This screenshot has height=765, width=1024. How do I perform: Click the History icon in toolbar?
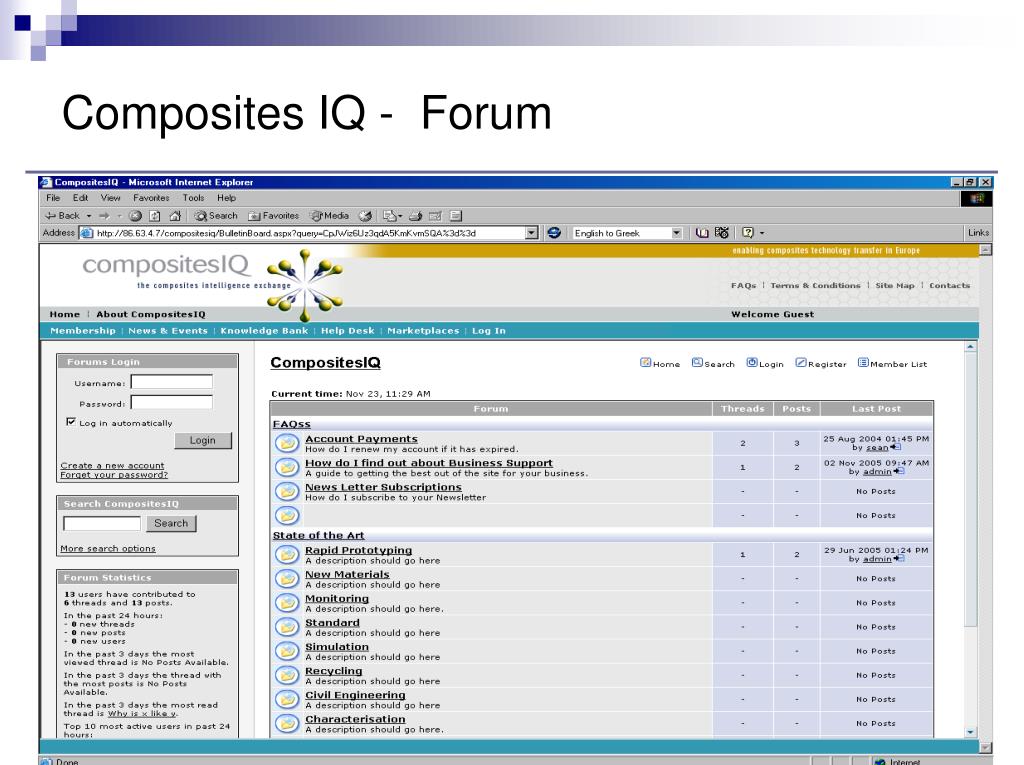[x=366, y=216]
